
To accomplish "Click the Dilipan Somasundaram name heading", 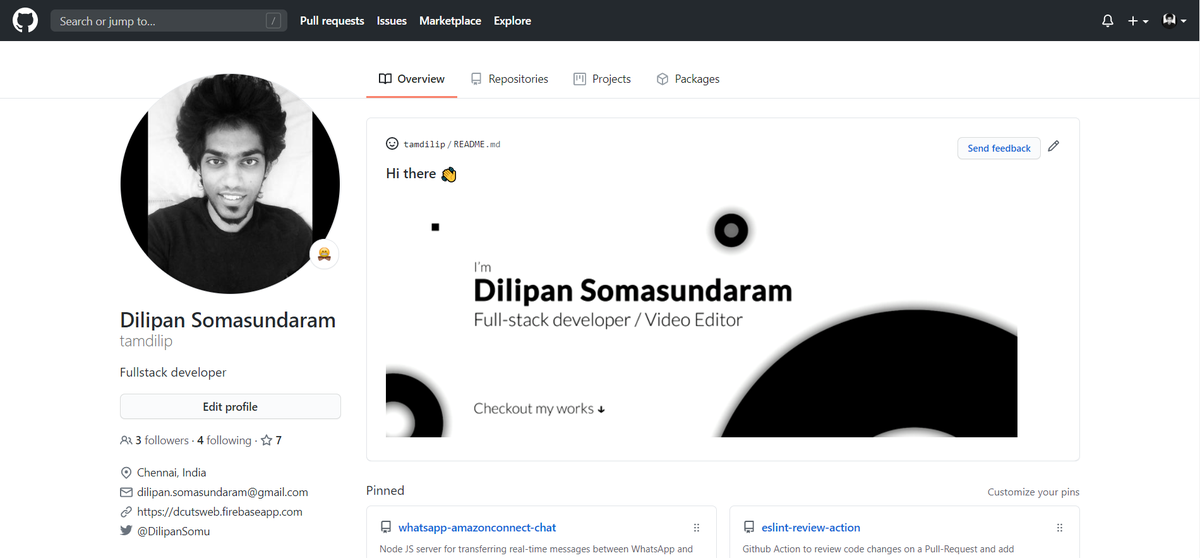I will click(228, 320).
